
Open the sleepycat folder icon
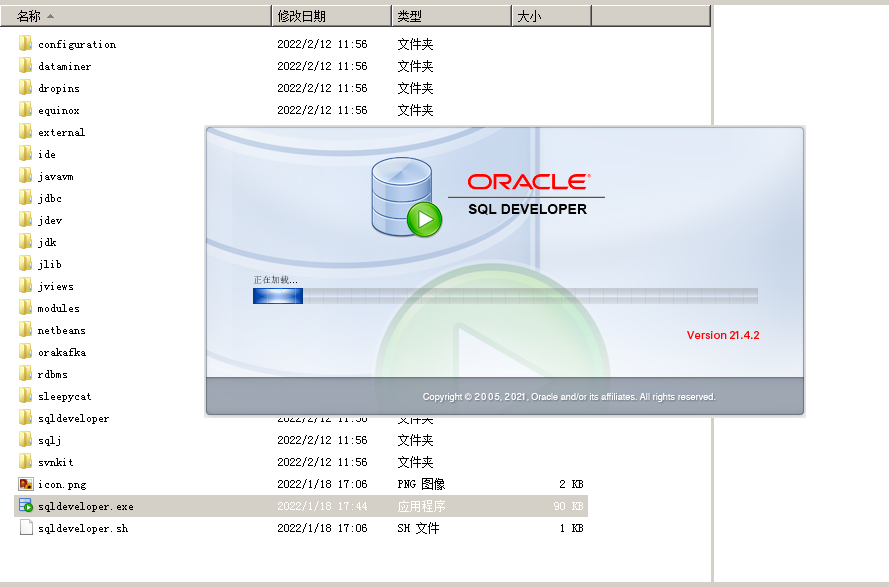(x=23, y=396)
